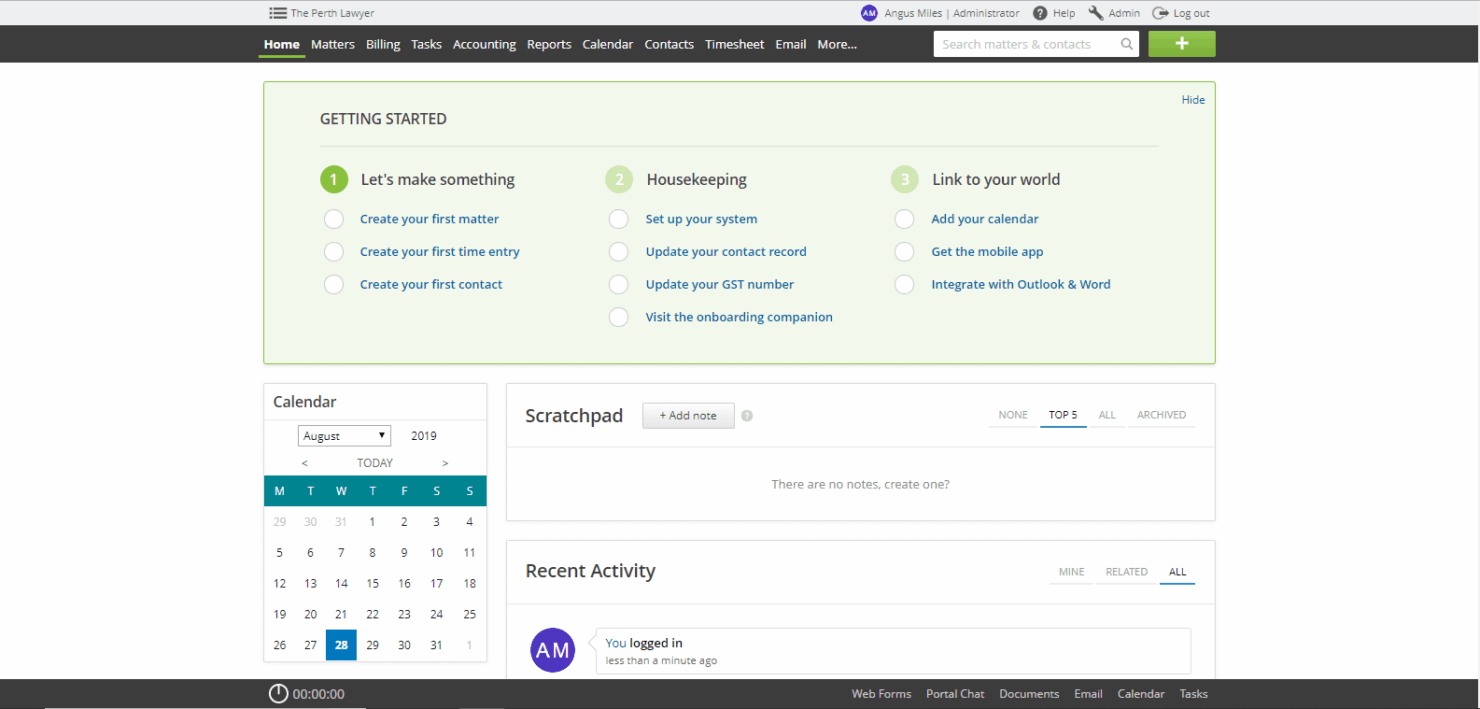Image resolution: width=1480 pixels, height=709 pixels.
Task: Tick circle for Visit the onboarding companion
Action: click(x=619, y=317)
